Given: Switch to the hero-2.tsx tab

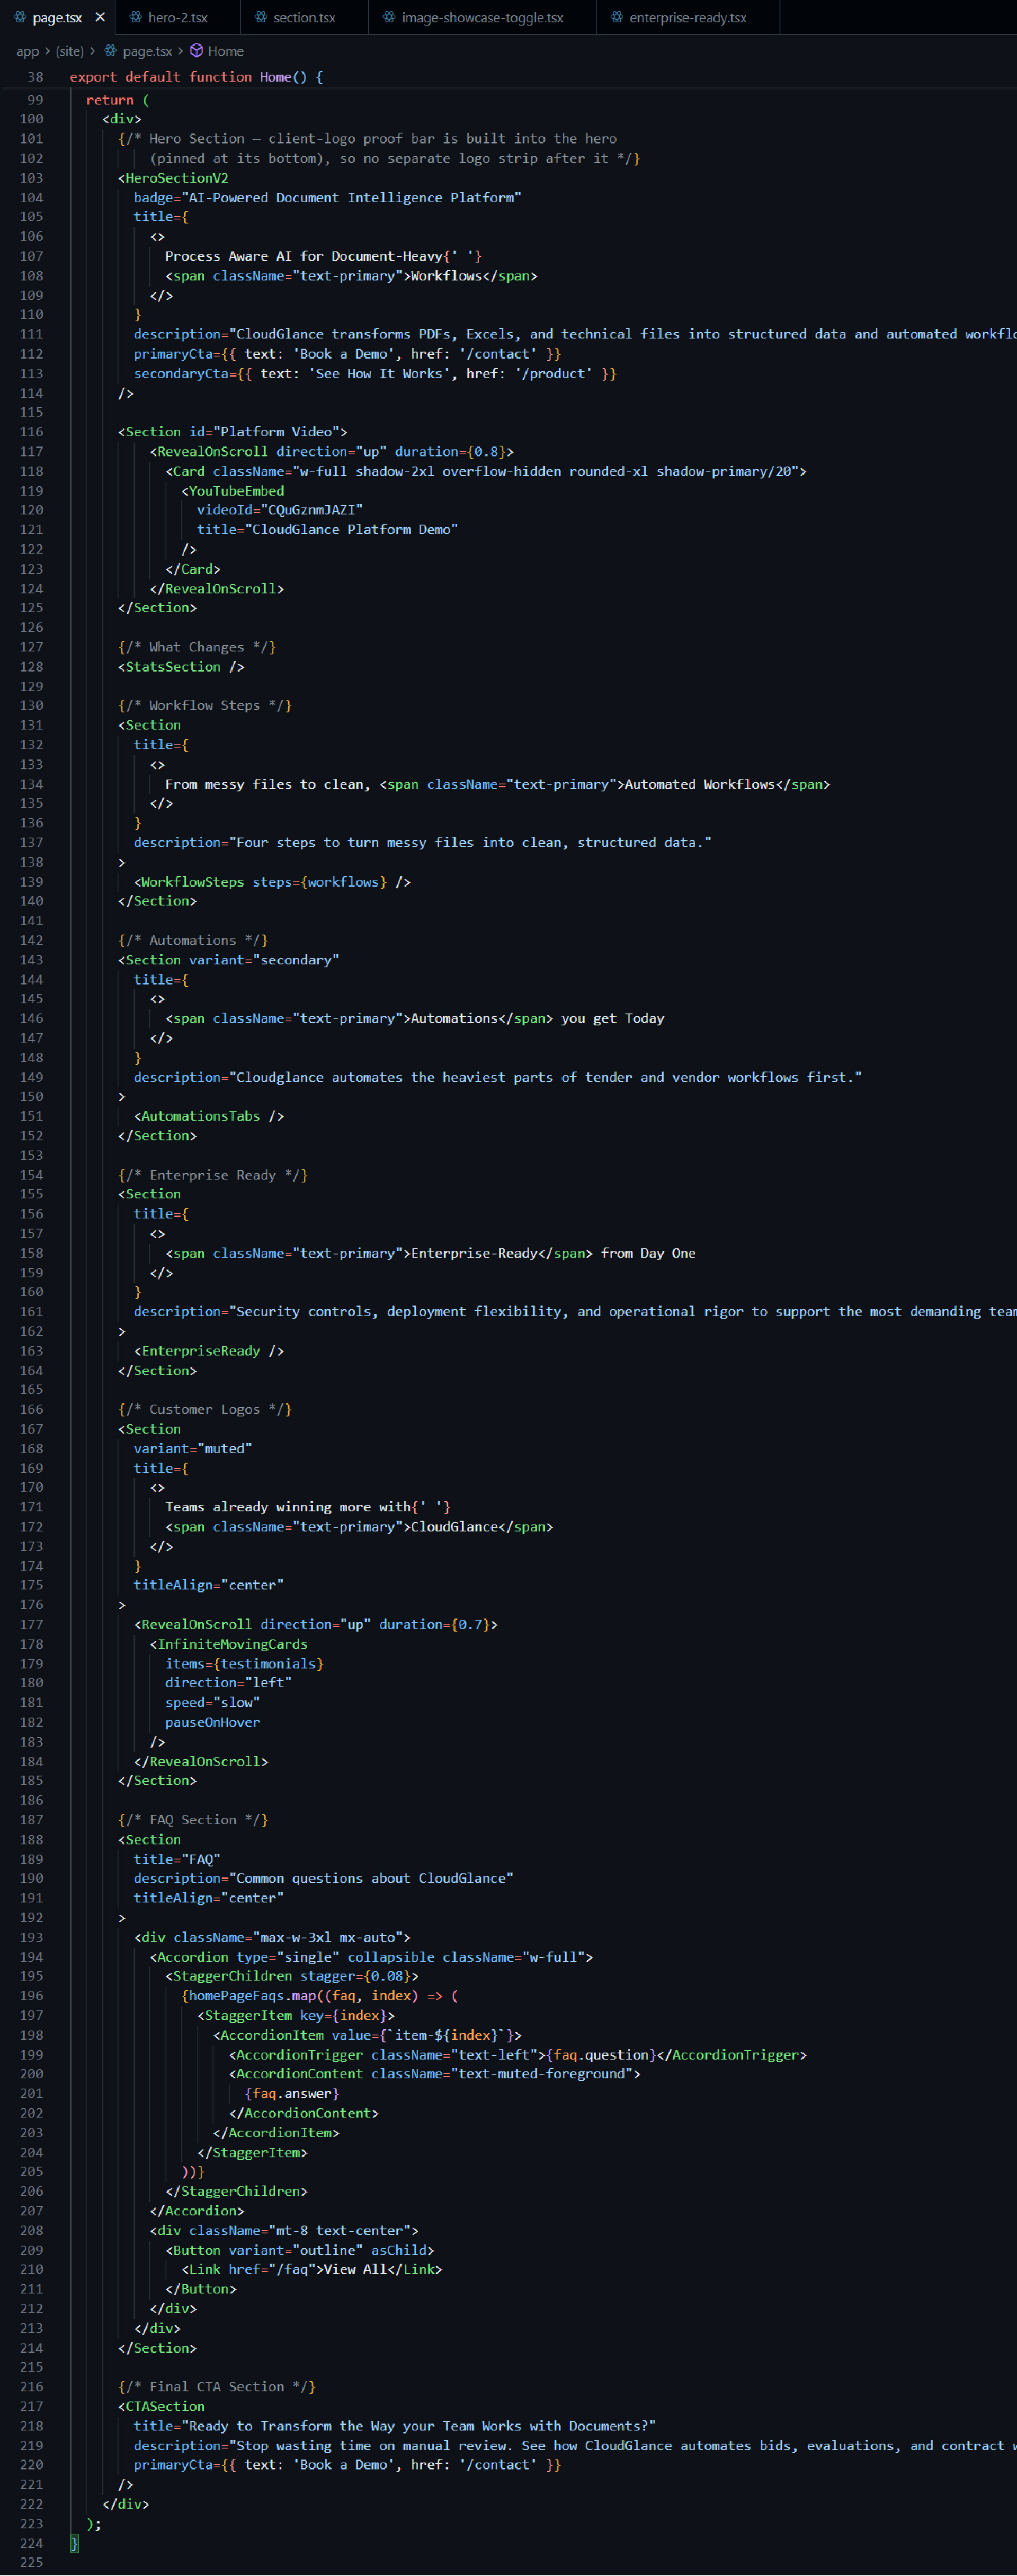Looking at the screenshot, I should 177,17.
